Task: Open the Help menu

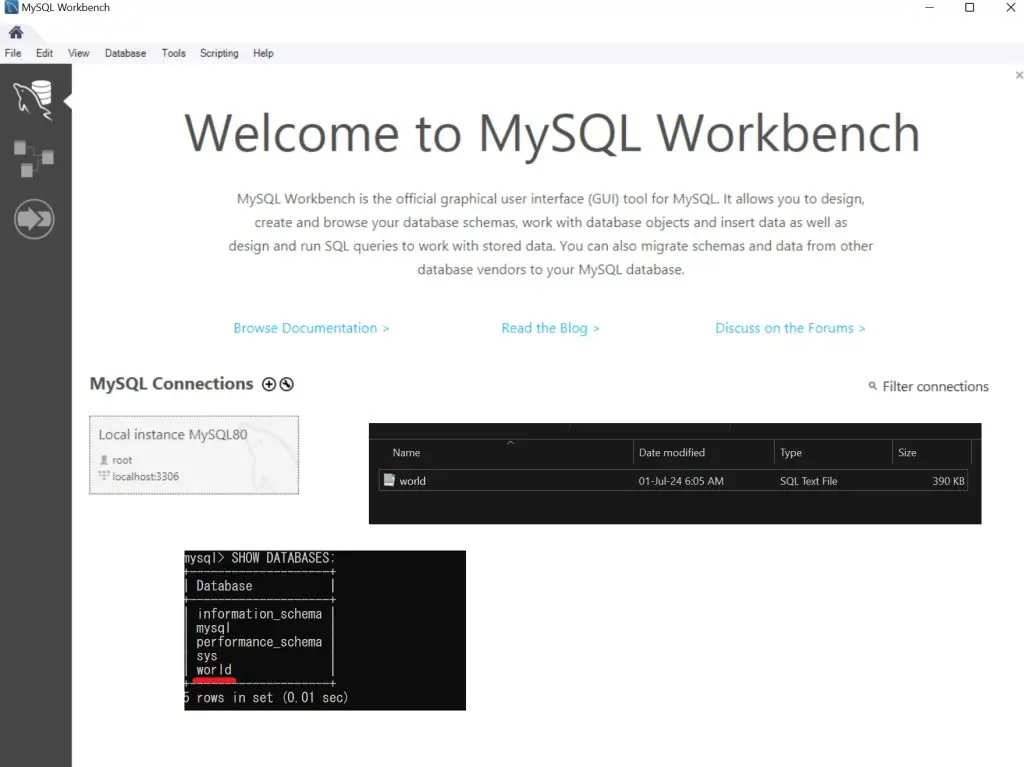Action: click(263, 53)
